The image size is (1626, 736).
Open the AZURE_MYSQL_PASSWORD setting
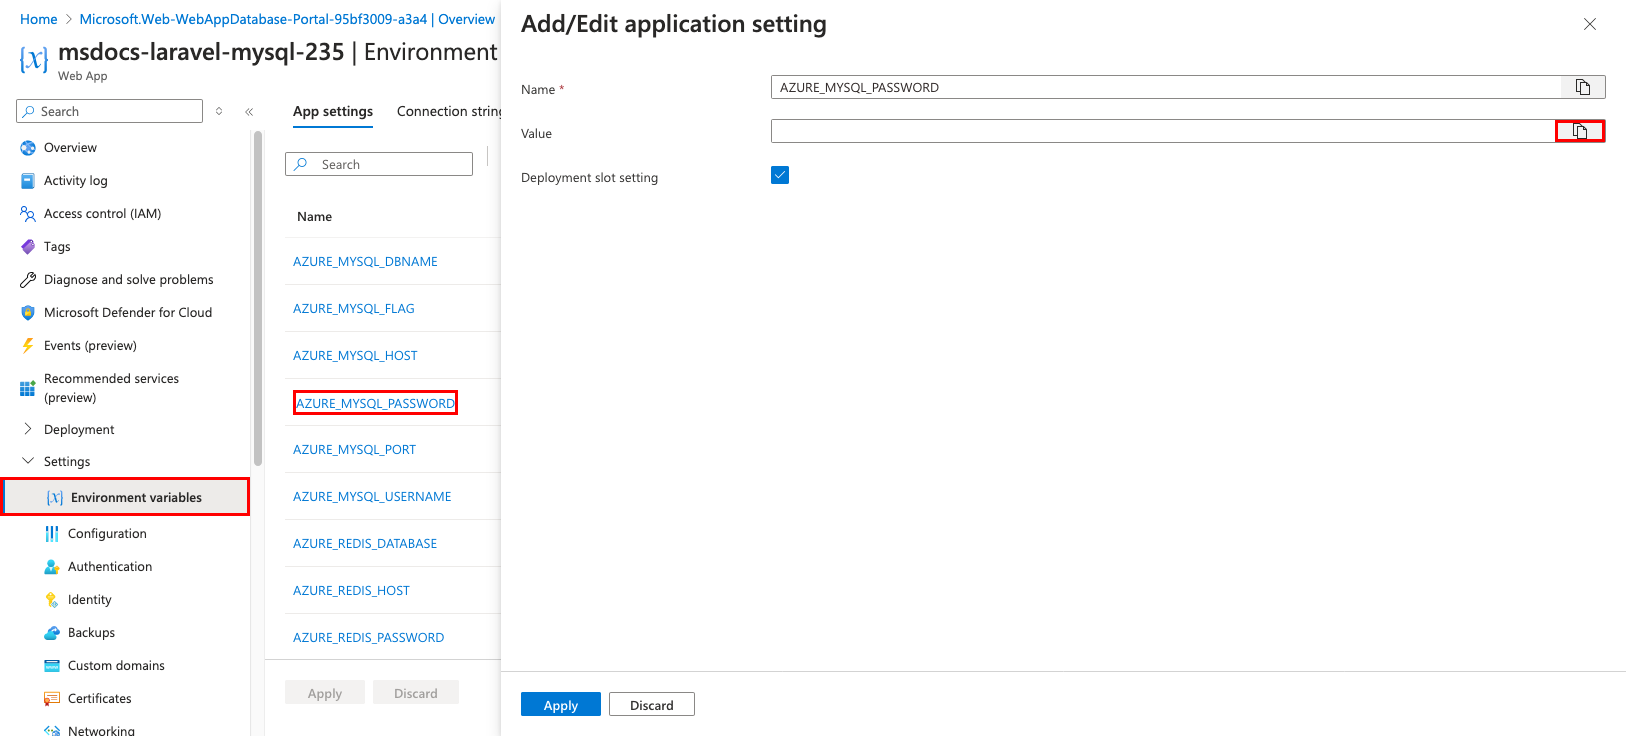375,403
